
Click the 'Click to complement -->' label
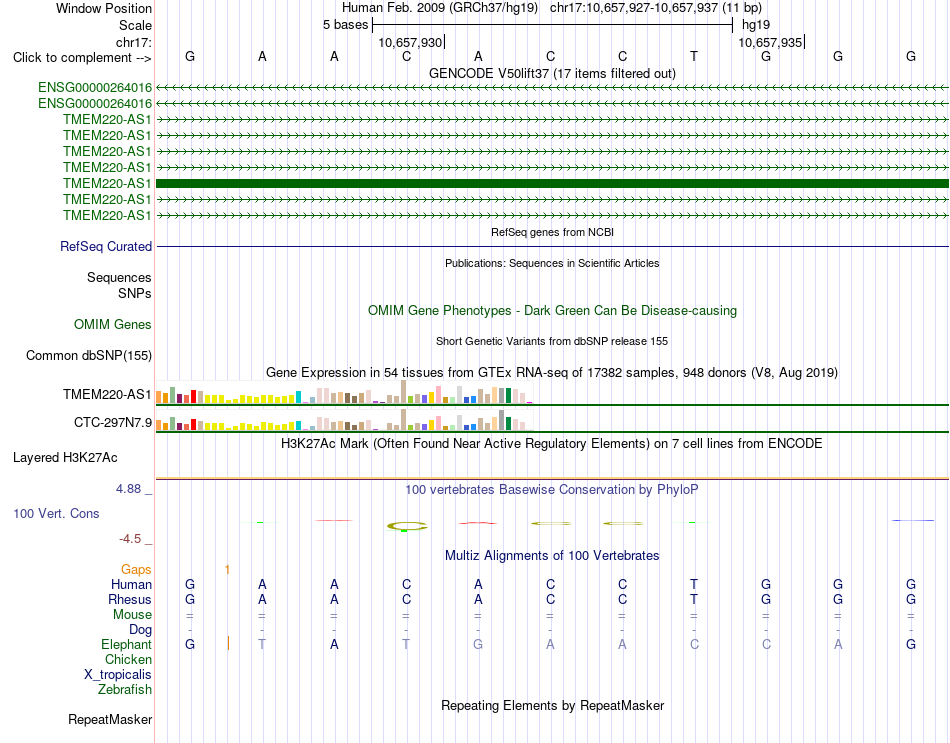point(82,58)
